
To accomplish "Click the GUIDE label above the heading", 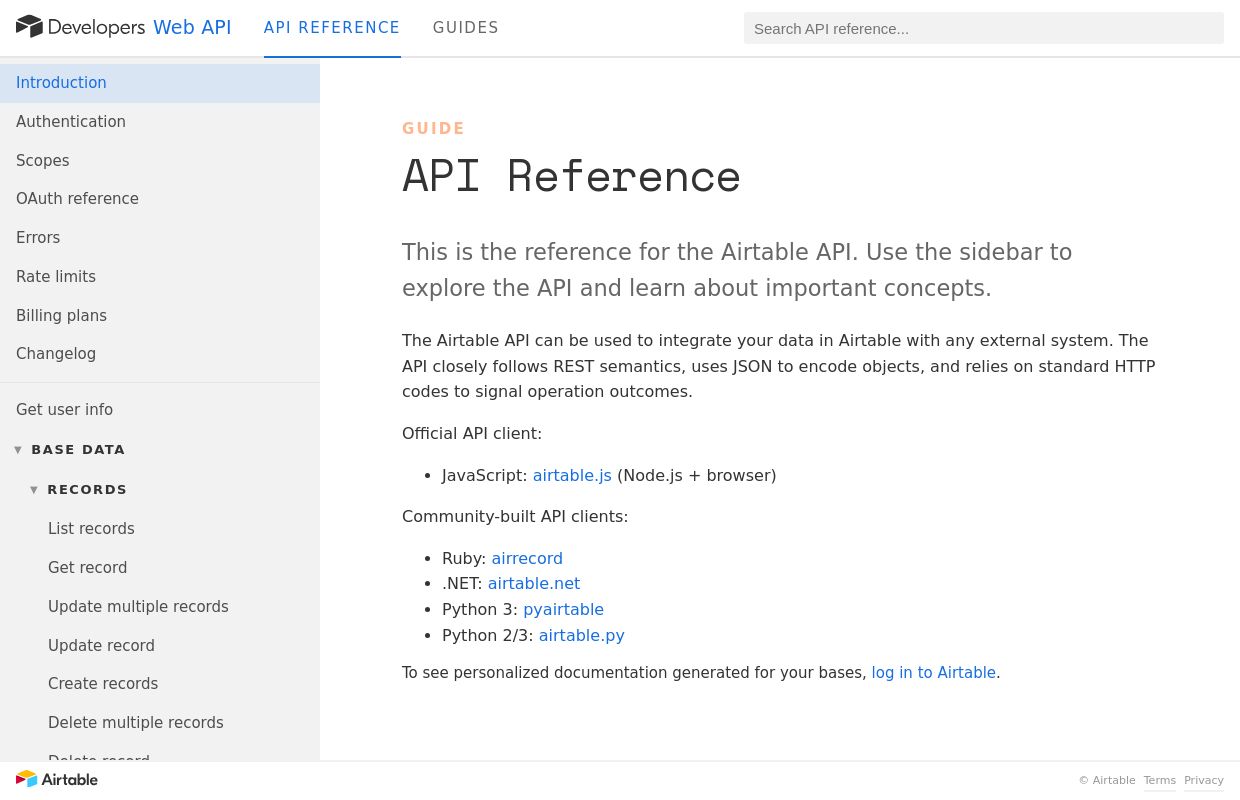I will coord(434,129).
